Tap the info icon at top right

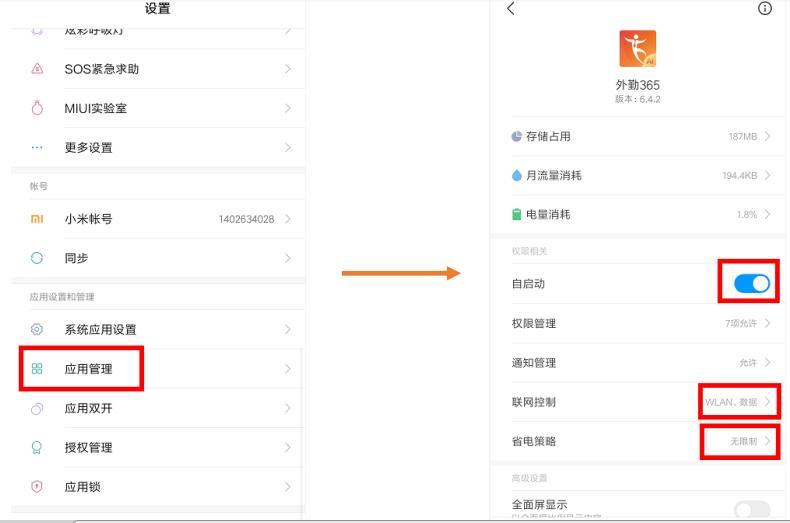click(765, 9)
